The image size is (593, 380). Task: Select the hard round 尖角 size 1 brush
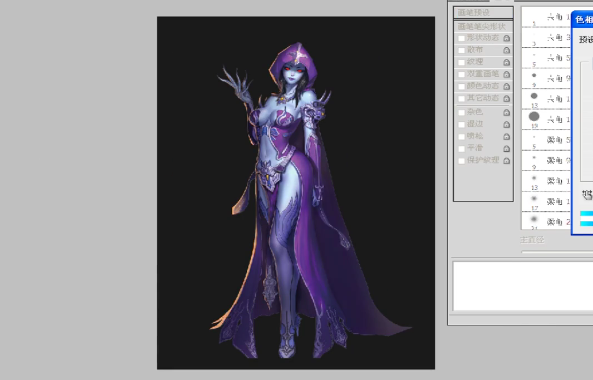546,17
